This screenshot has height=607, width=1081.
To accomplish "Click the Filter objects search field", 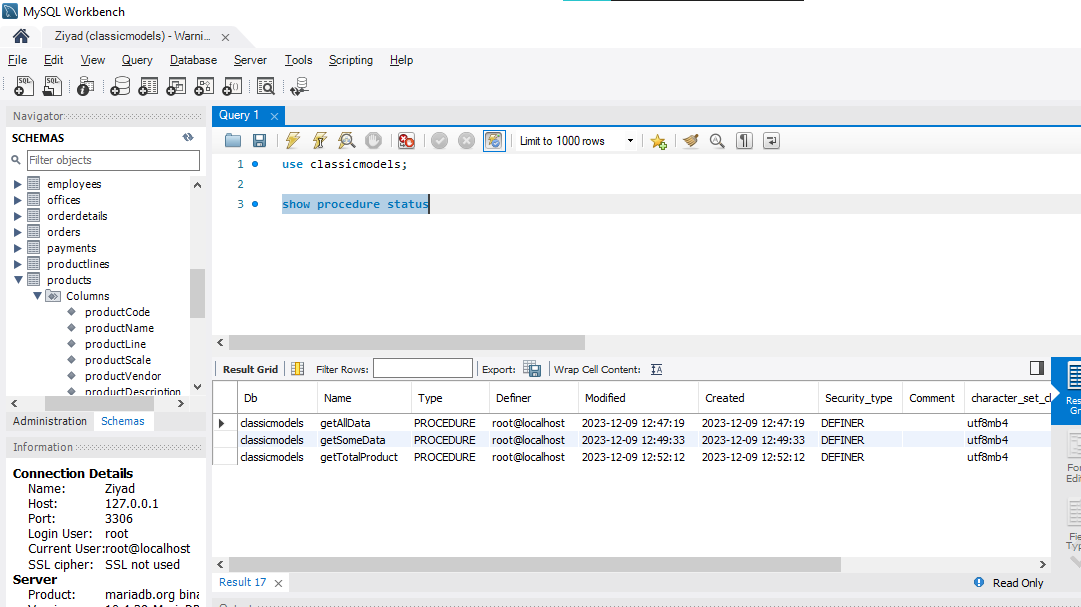I will [113, 160].
